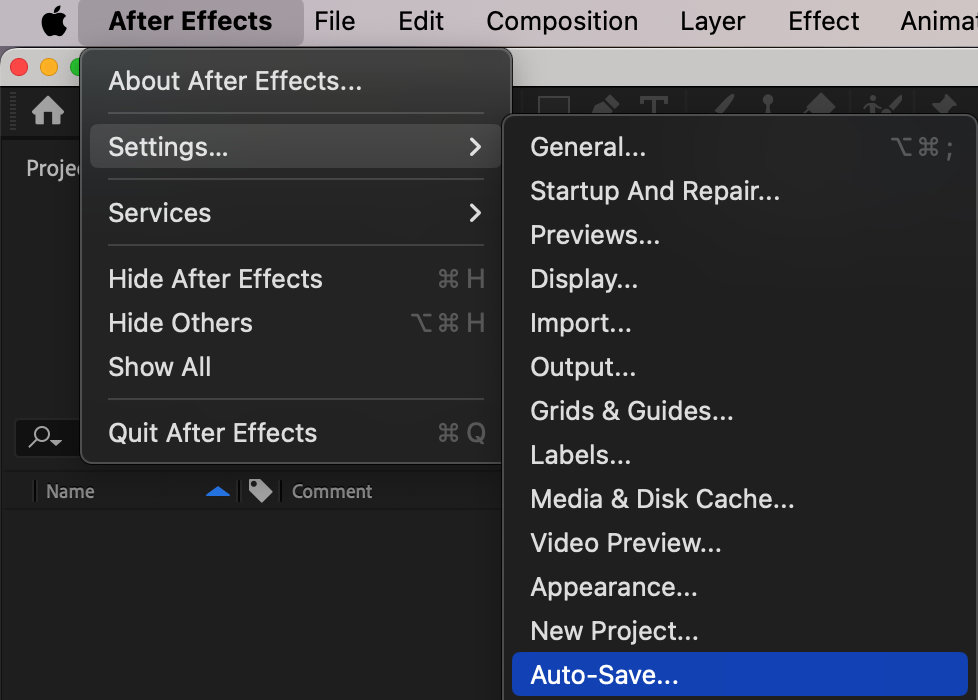The image size is (978, 700).
Task: Select About After Effects
Action: click(235, 81)
